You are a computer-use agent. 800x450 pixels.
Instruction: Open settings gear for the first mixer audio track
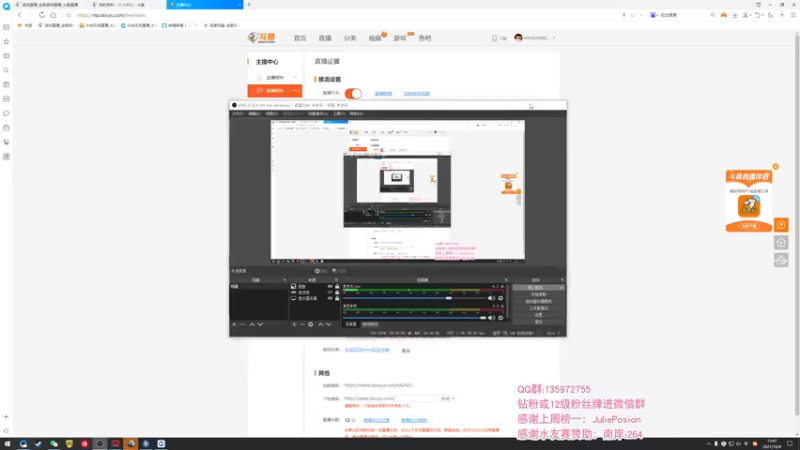coord(501,298)
